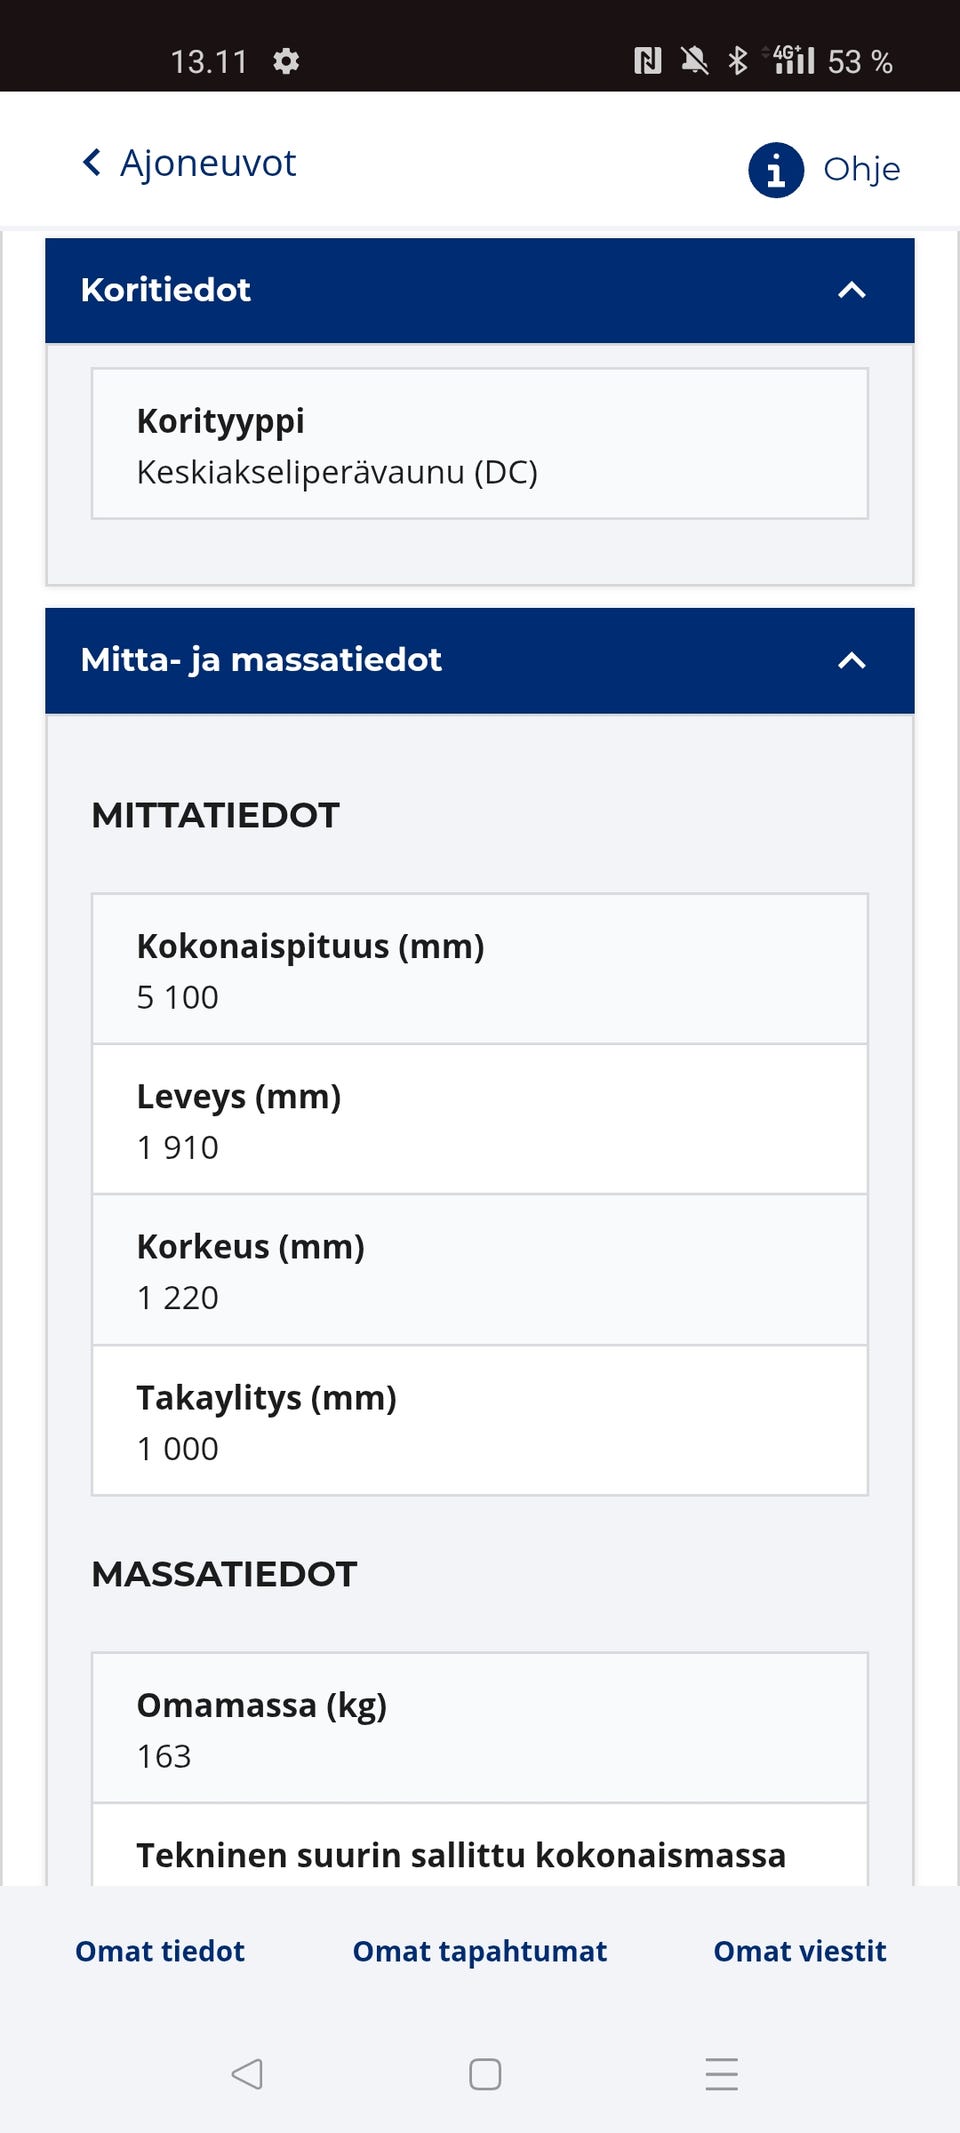Tap the Kokonaispituus (mm) row

tap(480, 970)
